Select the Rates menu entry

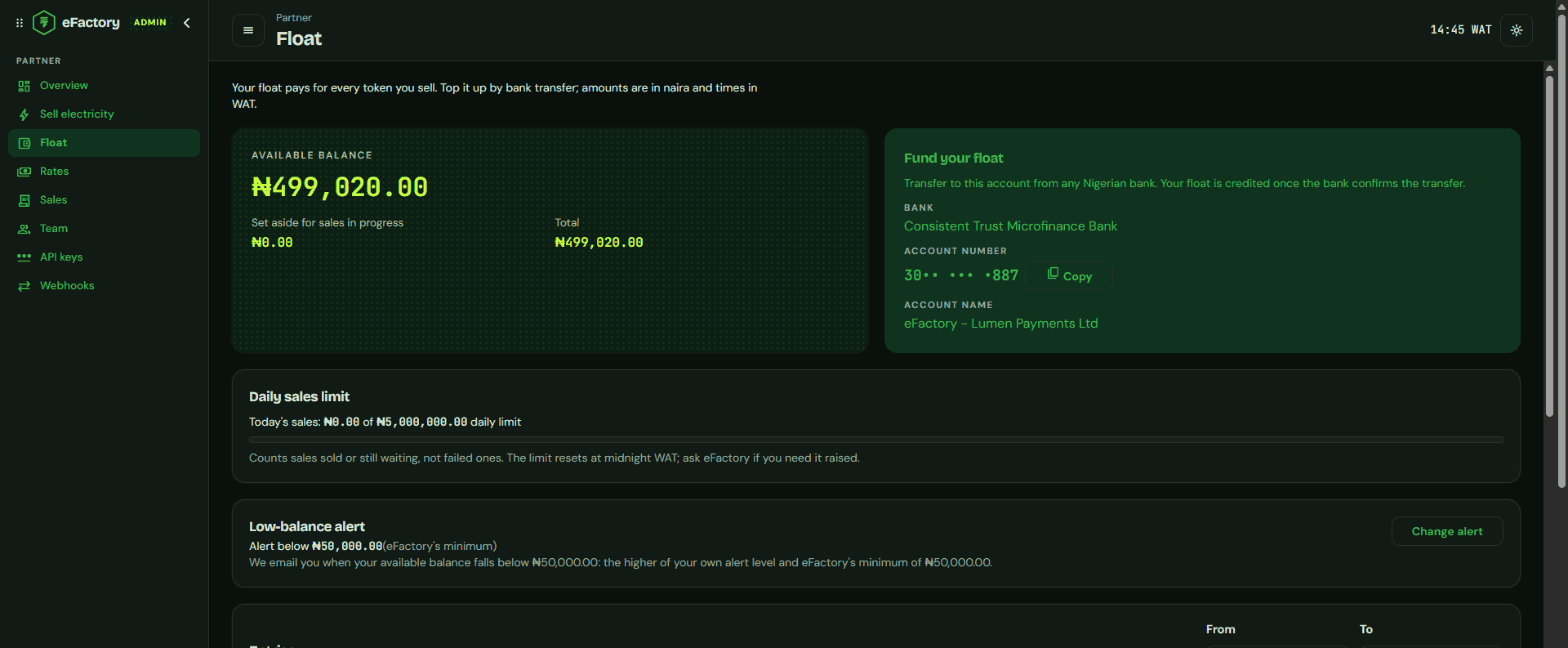104,172
